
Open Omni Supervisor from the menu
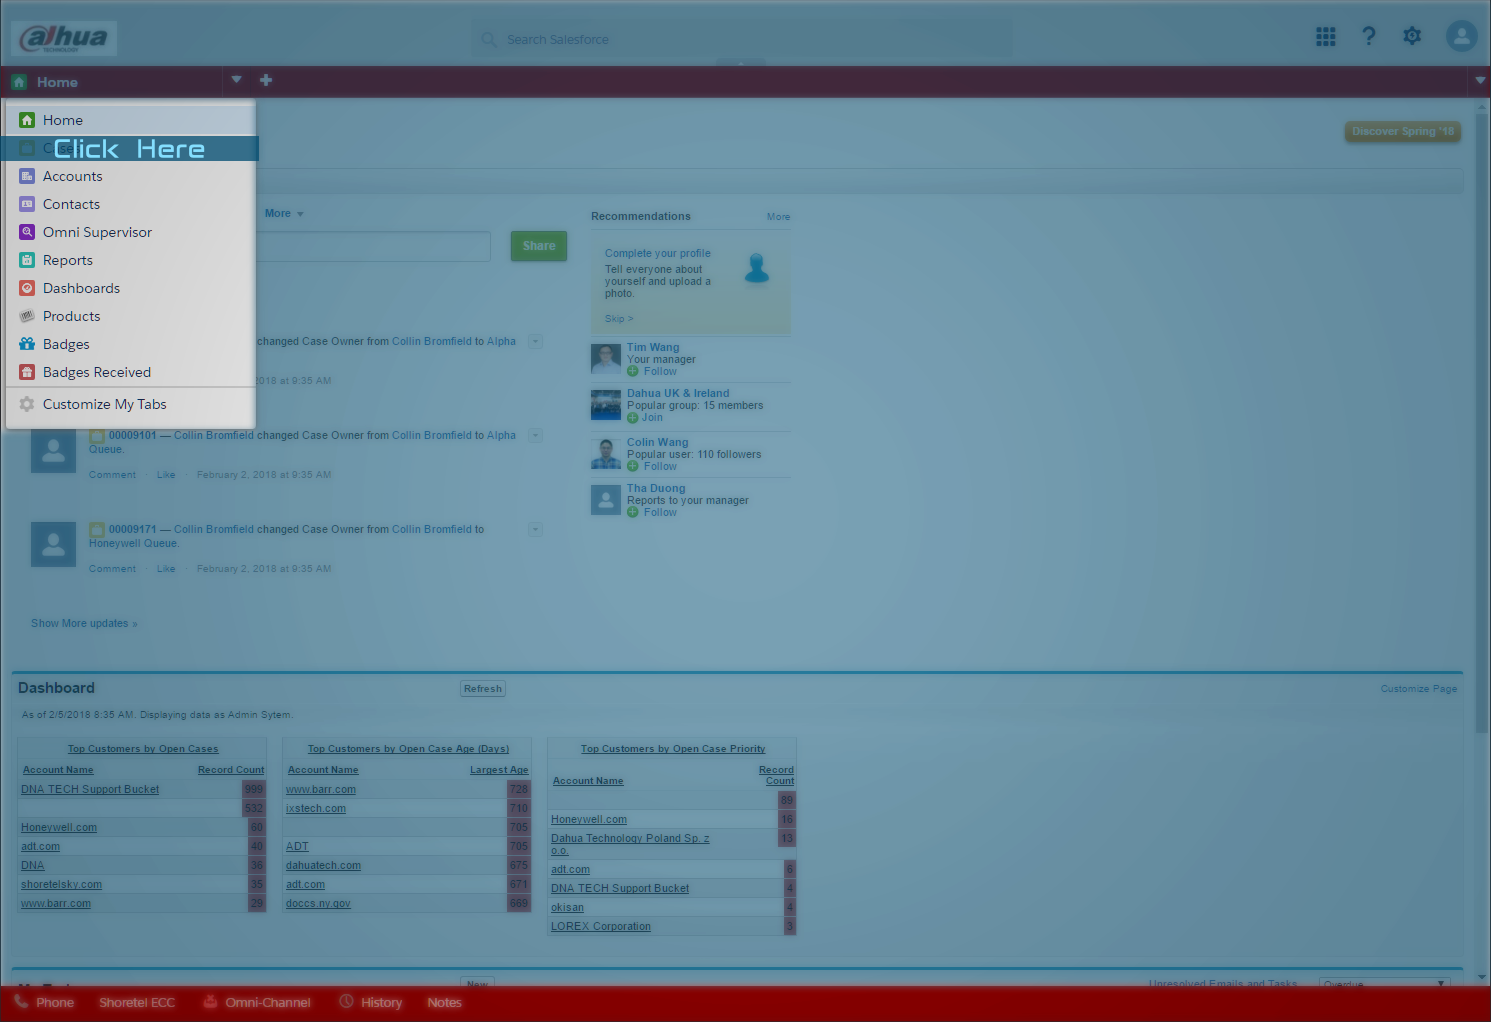(x=131, y=232)
